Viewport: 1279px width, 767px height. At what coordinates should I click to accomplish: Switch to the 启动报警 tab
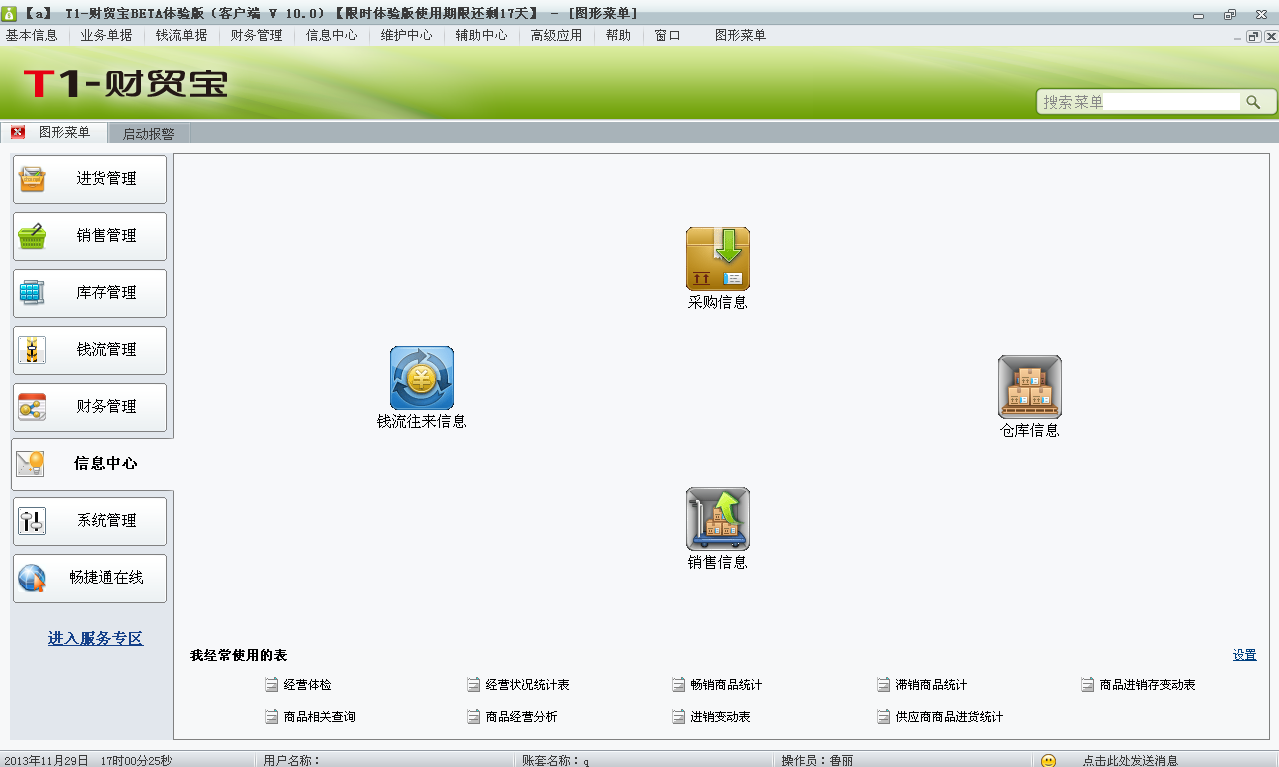pyautogui.click(x=148, y=134)
